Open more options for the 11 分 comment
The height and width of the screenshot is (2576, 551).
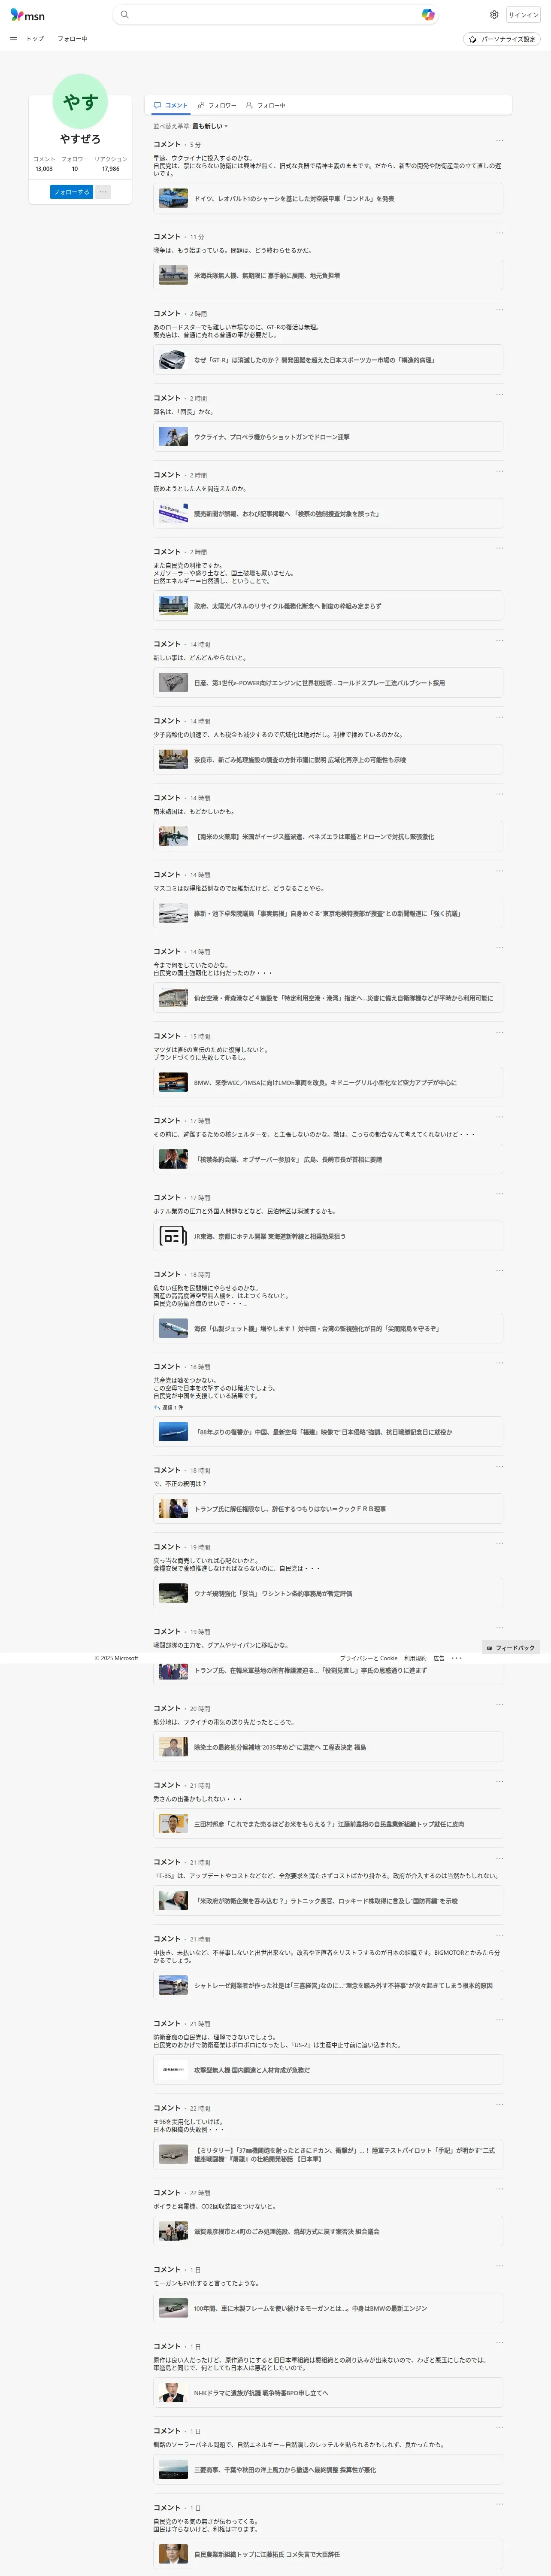tap(499, 233)
